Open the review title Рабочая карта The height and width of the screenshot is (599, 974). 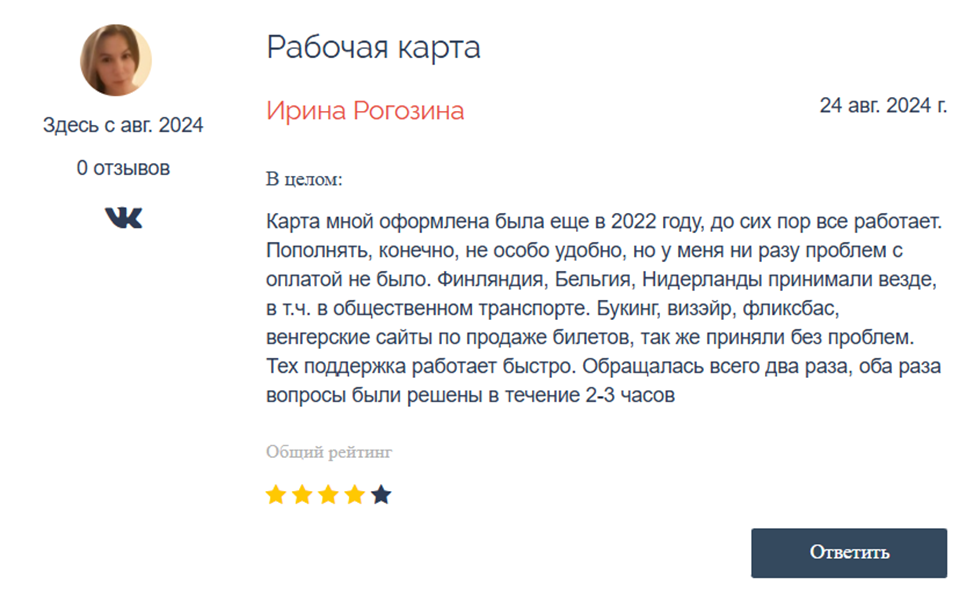[x=373, y=47]
